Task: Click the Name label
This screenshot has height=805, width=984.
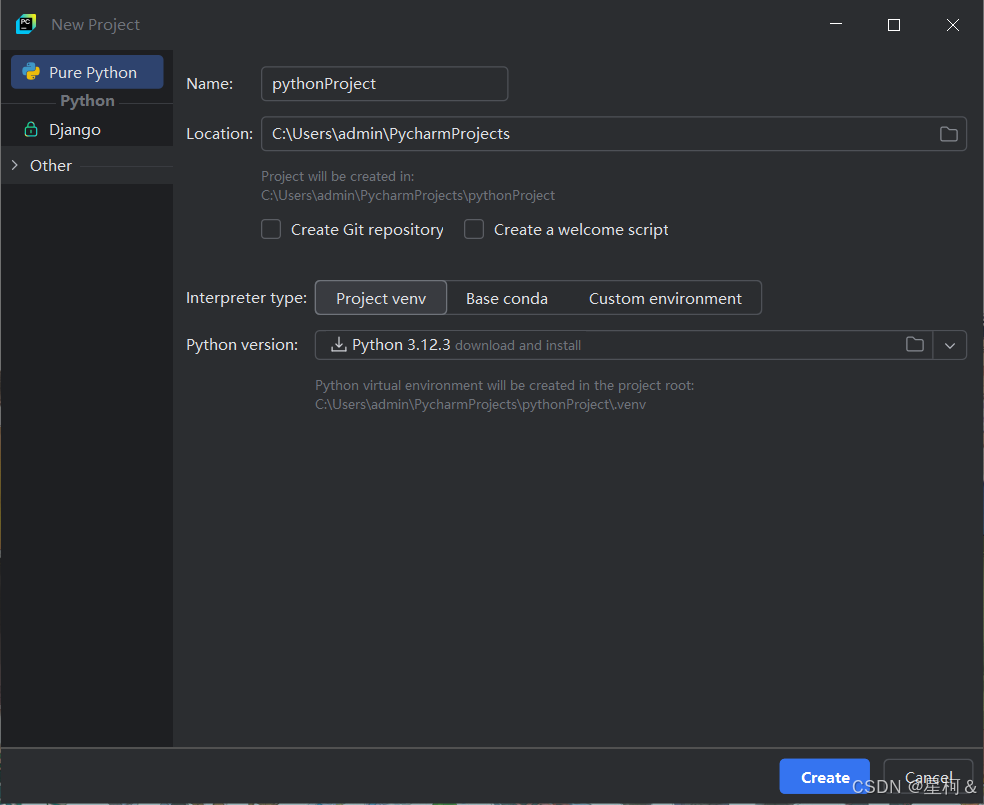Action: tap(209, 83)
